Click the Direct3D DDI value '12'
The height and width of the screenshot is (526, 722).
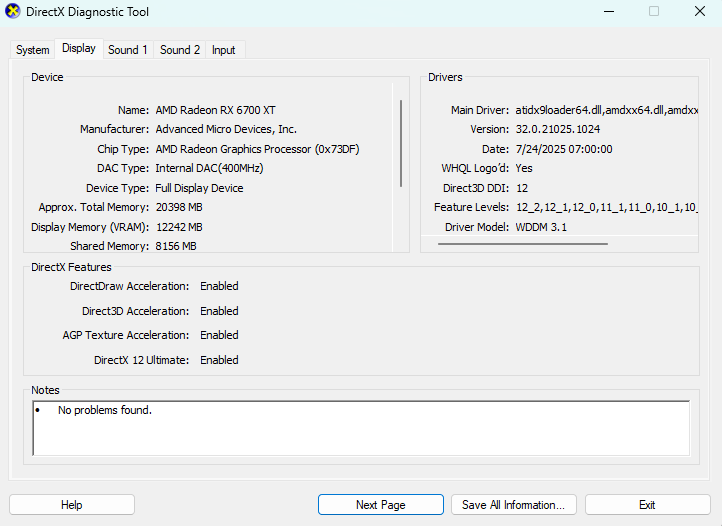tap(522, 188)
